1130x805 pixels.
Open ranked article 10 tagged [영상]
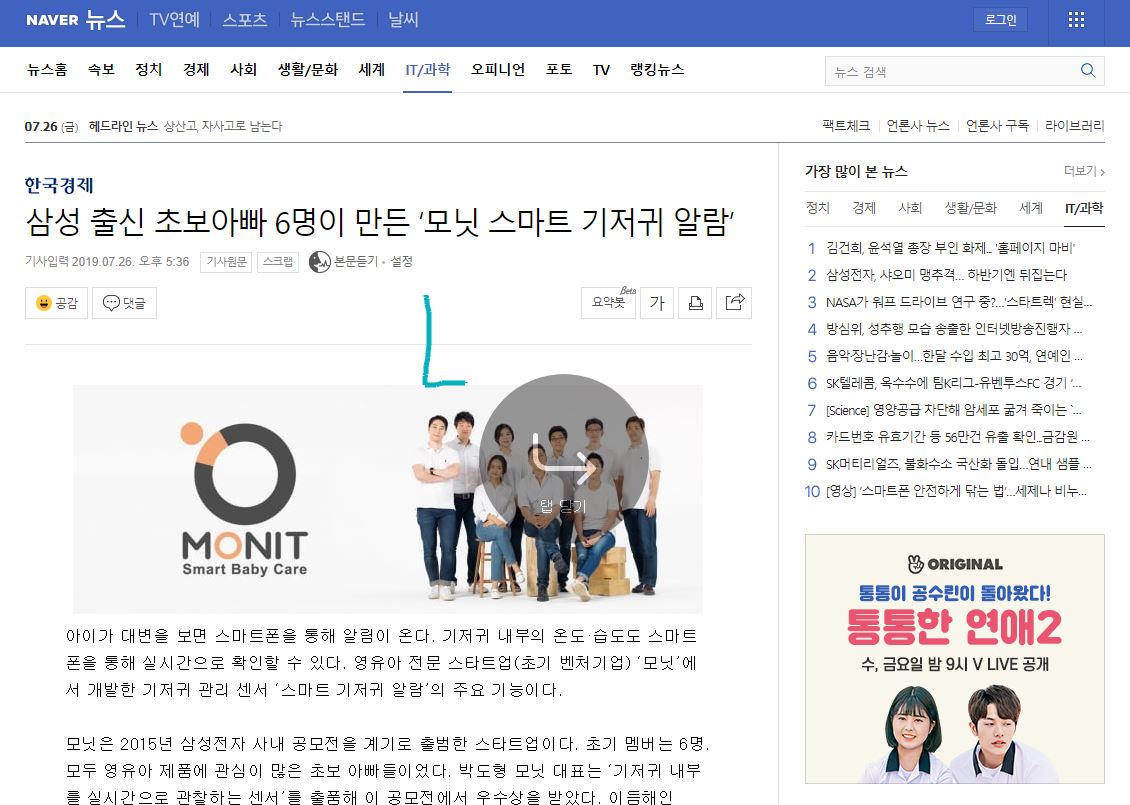coord(956,491)
